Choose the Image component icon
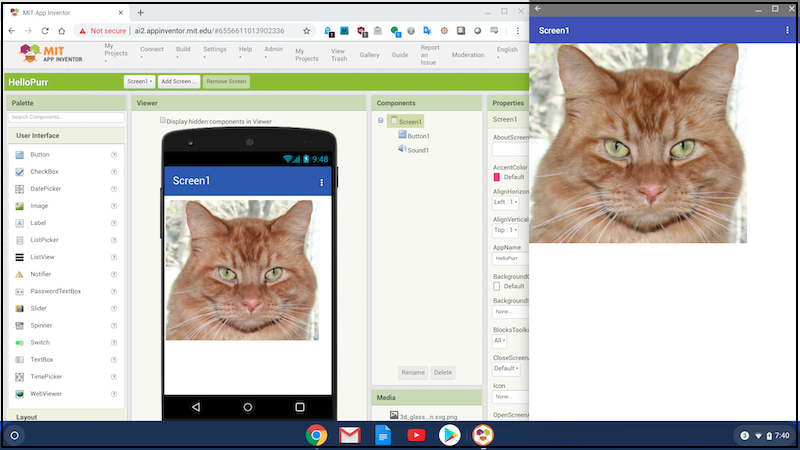Screen dimensions: 800x450 pos(19,206)
